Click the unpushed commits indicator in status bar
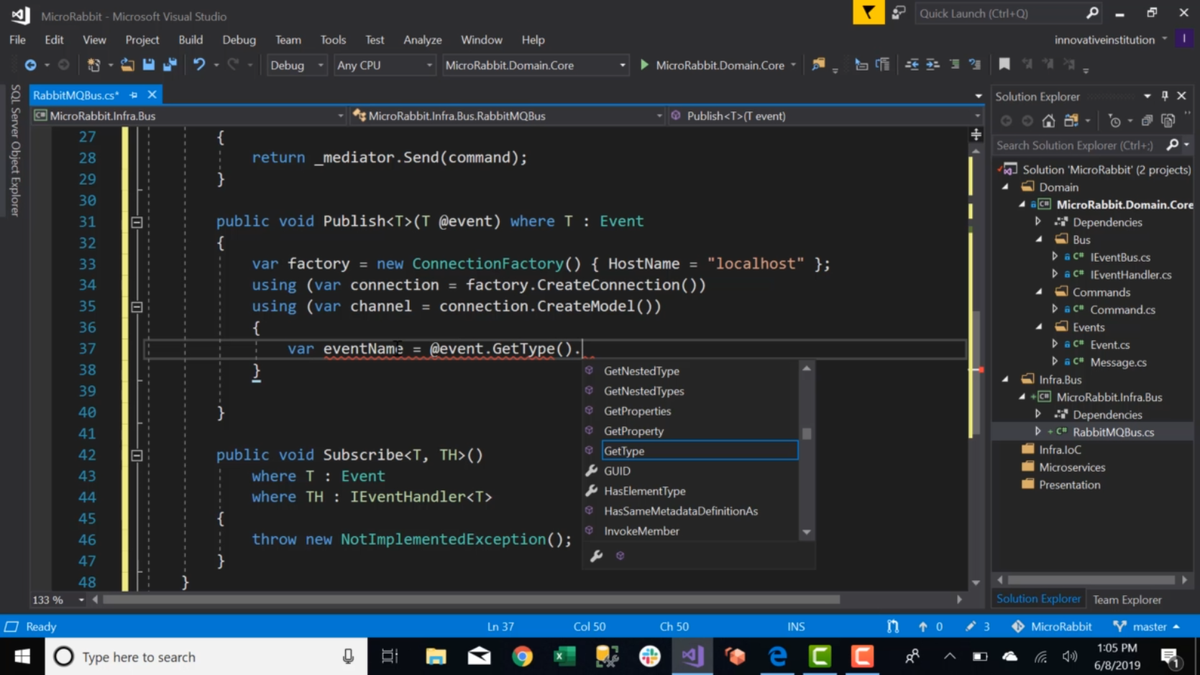Viewport: 1200px width, 675px height. click(930, 627)
